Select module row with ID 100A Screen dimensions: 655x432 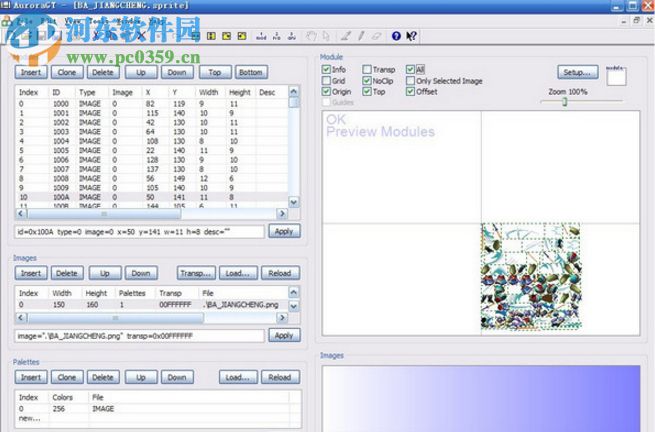click(152, 197)
